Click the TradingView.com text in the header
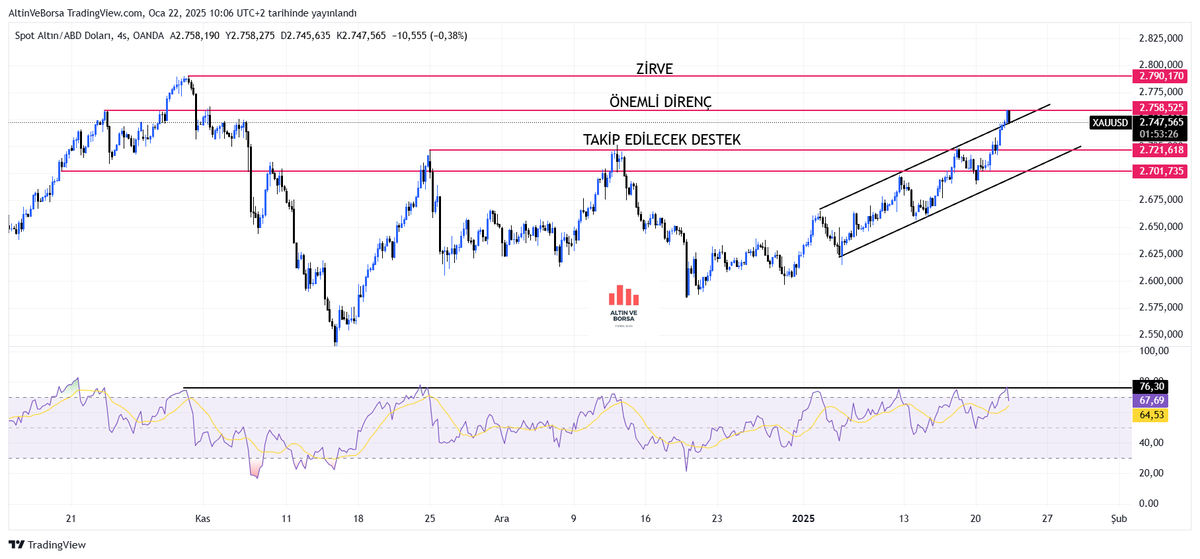 point(107,13)
